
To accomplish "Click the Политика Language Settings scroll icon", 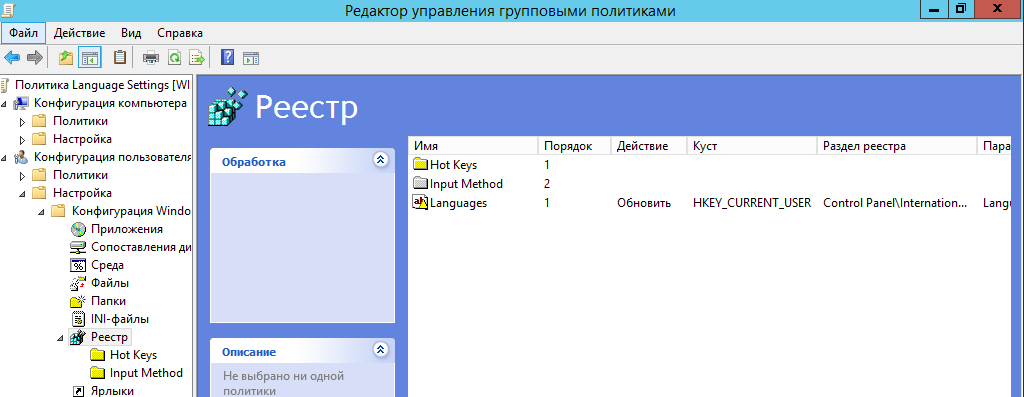I will pos(5,85).
